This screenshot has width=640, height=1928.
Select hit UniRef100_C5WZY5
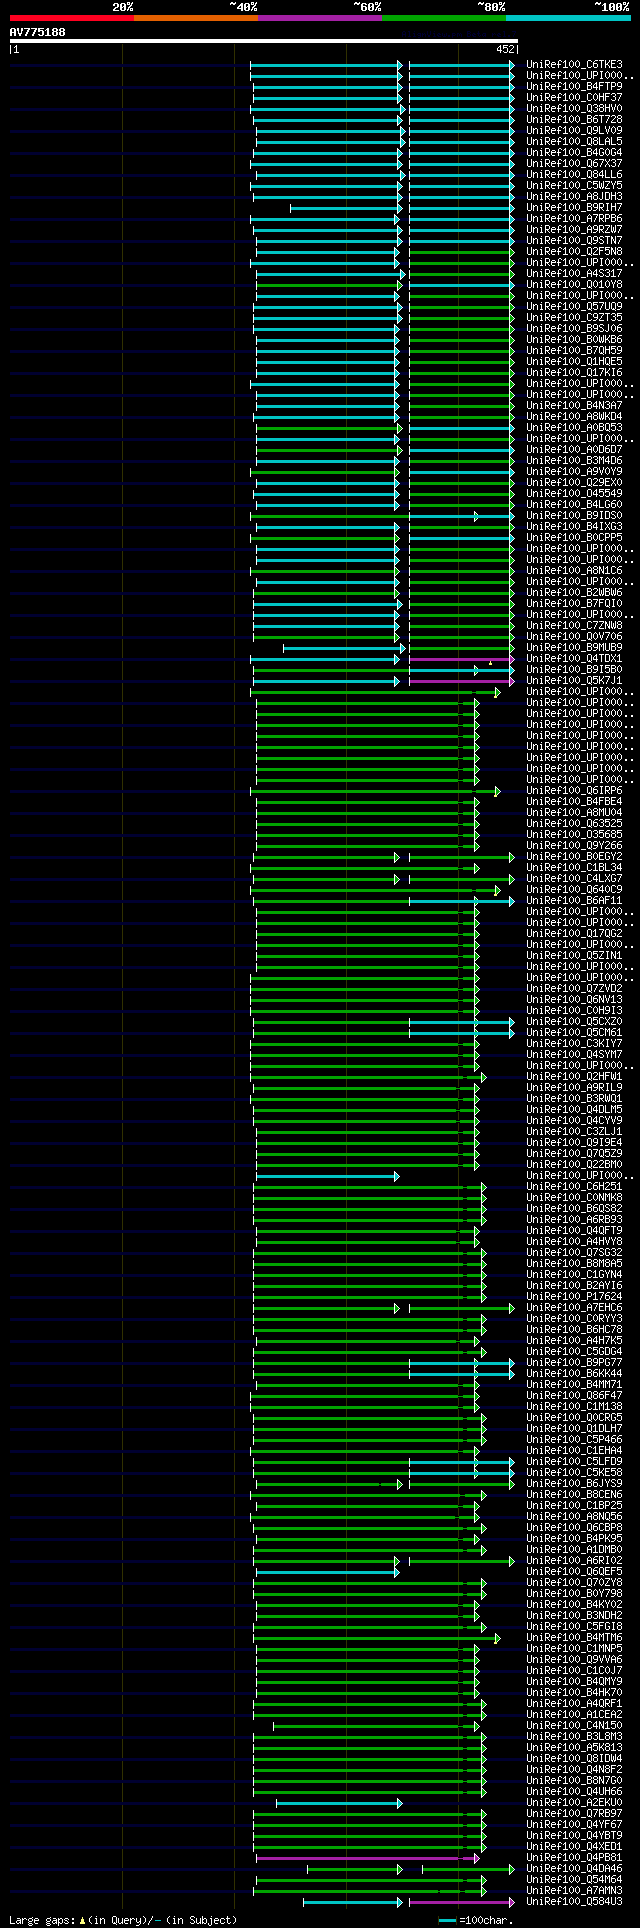pos(574,186)
